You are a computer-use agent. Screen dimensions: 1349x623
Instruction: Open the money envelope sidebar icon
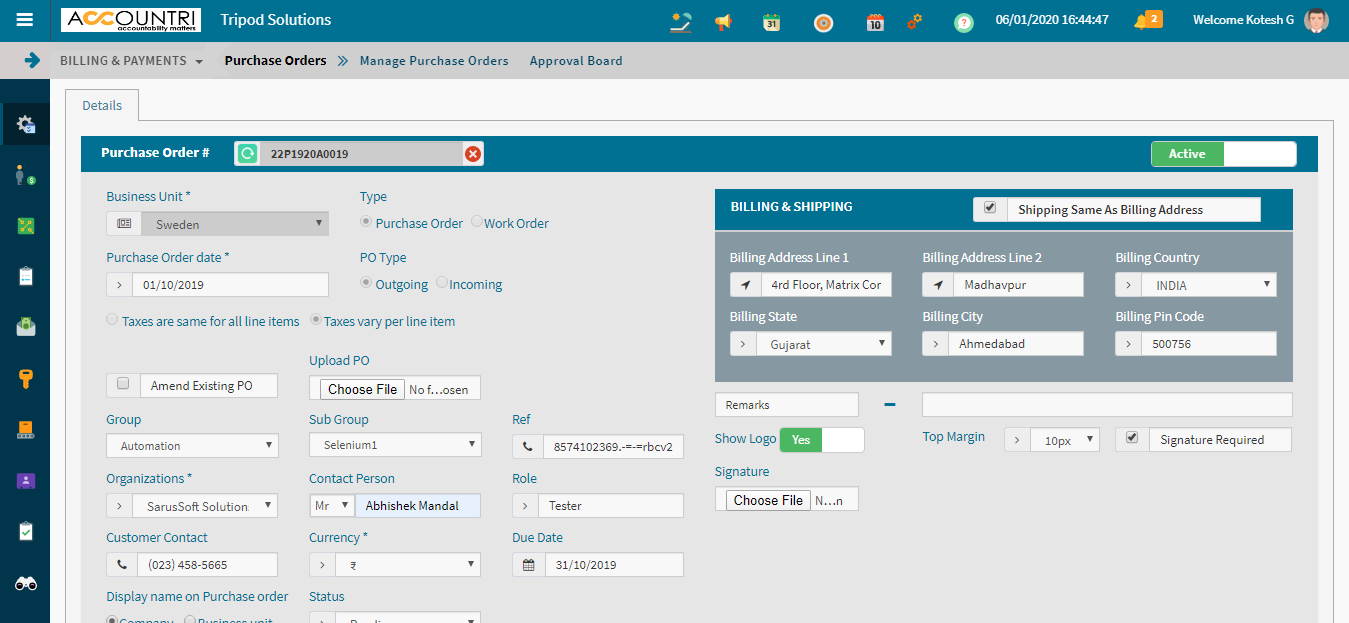tap(26, 326)
